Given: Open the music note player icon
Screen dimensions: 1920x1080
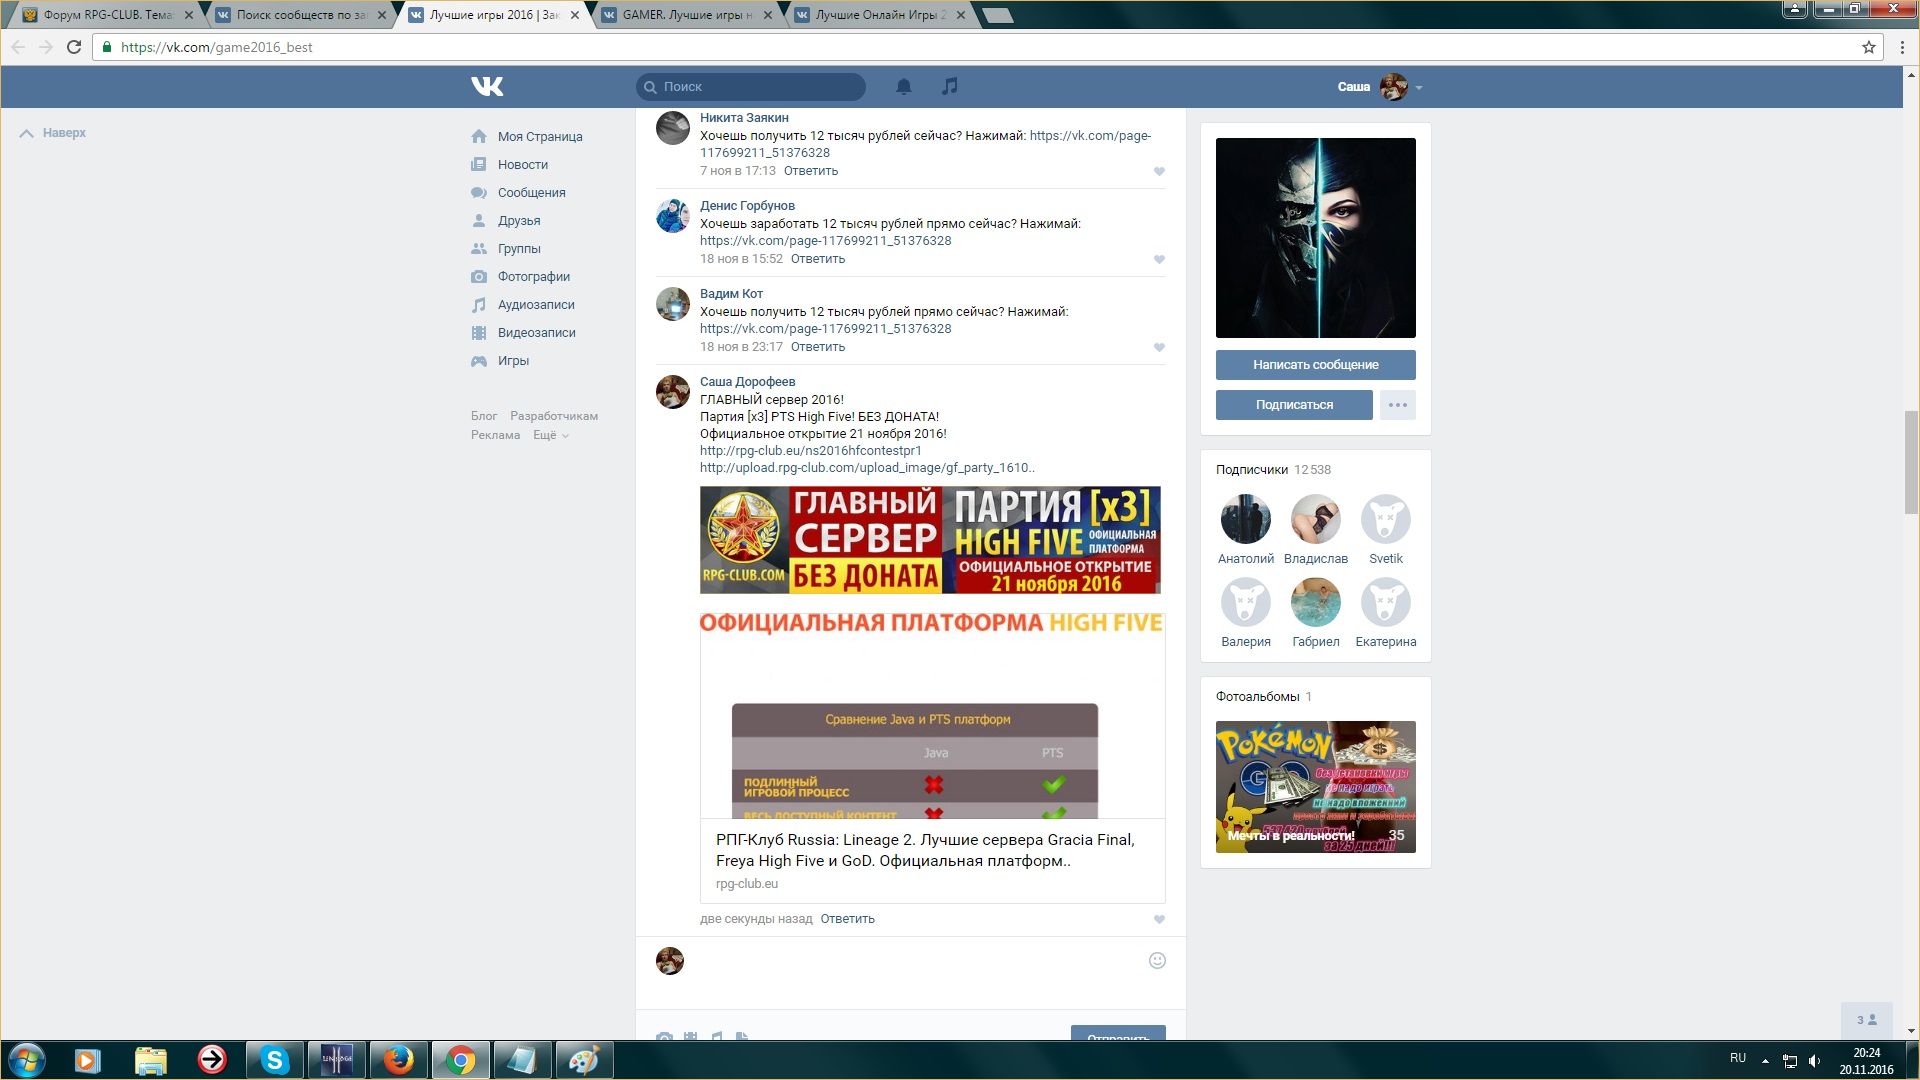Looking at the screenshot, I should [949, 86].
